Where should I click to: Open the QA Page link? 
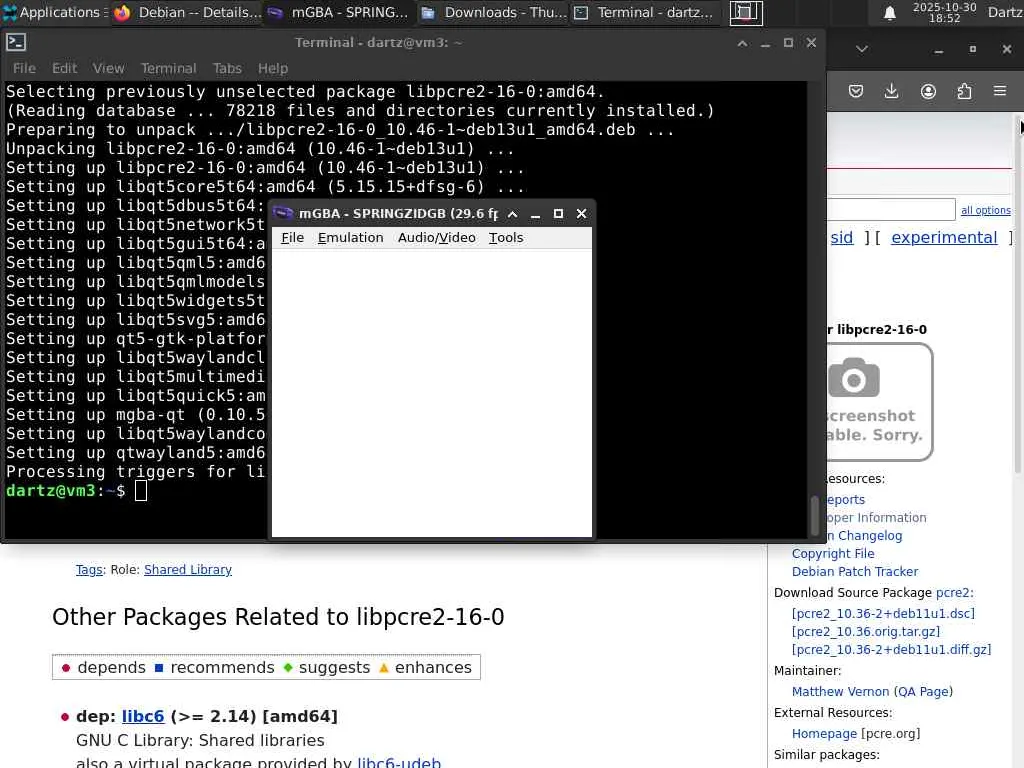click(x=923, y=692)
